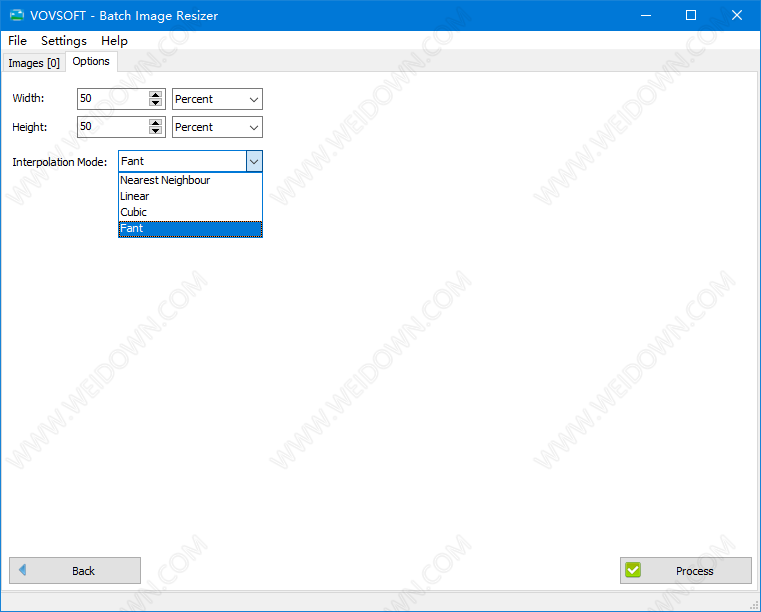The width and height of the screenshot is (761, 612).
Task: Increase Width with the up arrow
Action: (155, 95)
